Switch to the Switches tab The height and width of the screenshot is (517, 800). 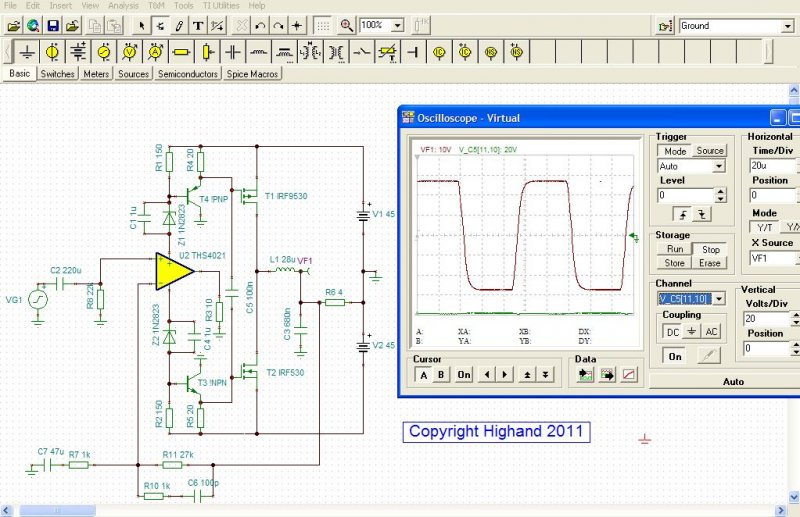point(58,74)
